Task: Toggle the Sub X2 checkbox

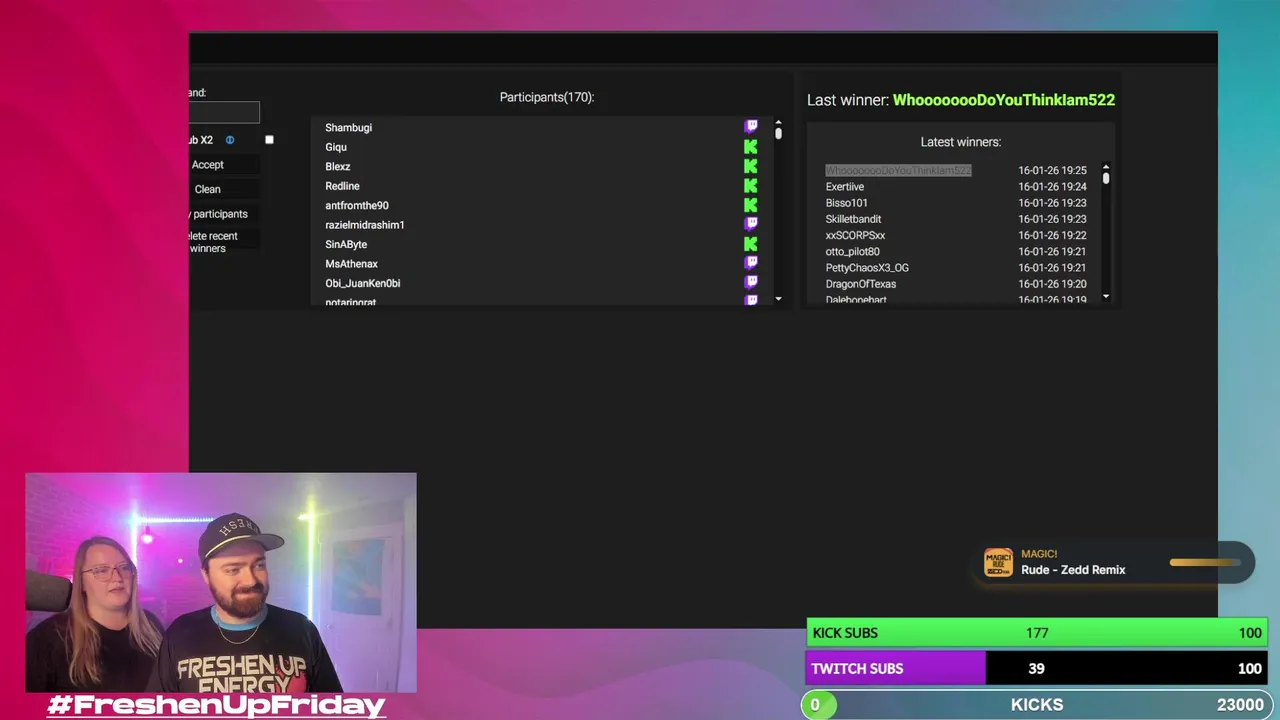Action: [x=269, y=140]
